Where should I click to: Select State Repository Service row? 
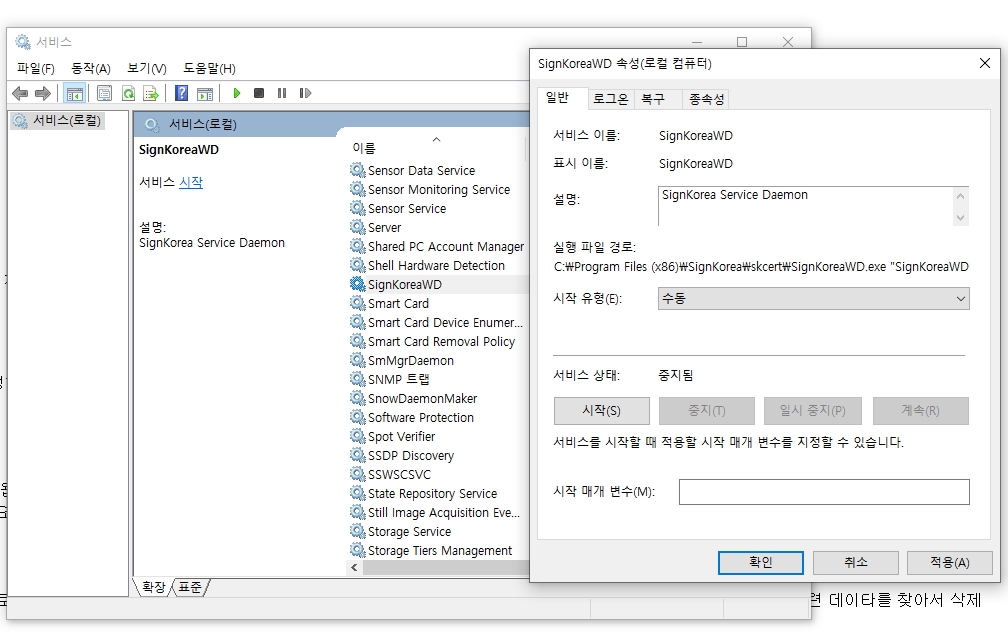click(x=438, y=493)
